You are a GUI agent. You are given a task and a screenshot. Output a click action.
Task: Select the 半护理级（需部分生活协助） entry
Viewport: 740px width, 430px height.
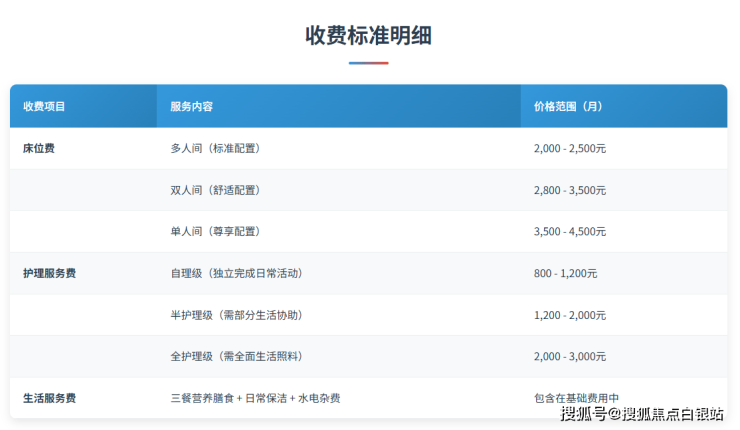[236, 315]
